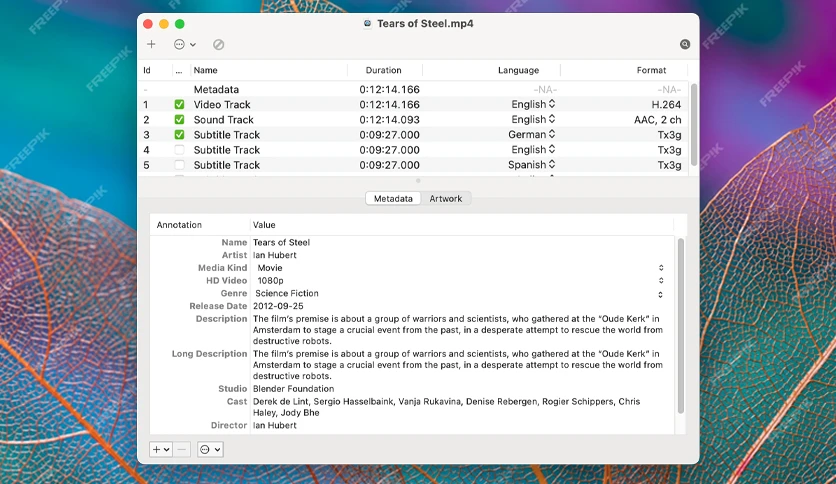
Task: Open the German language selector on track 3
Action: 532,134
